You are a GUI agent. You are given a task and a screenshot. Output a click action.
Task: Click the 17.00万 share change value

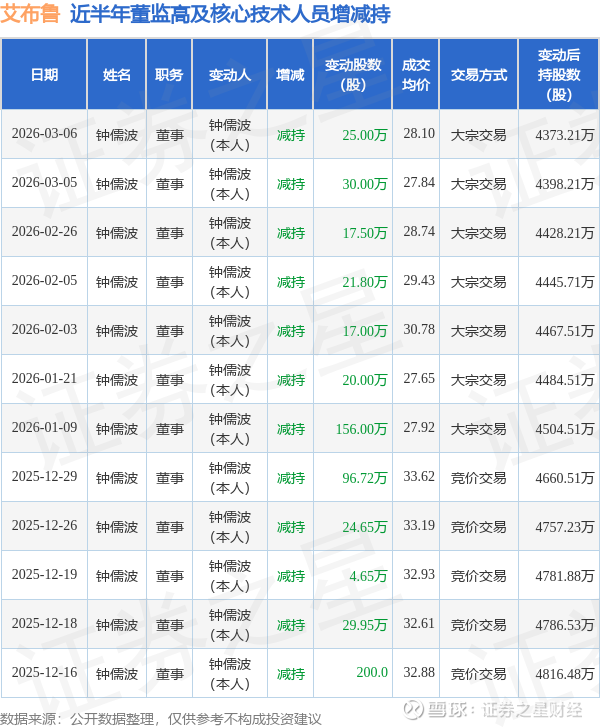(x=365, y=331)
